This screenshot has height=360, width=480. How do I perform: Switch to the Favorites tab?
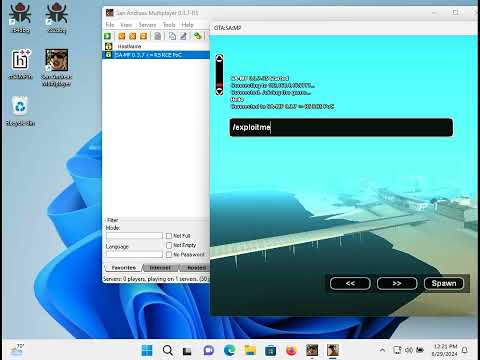(x=124, y=268)
